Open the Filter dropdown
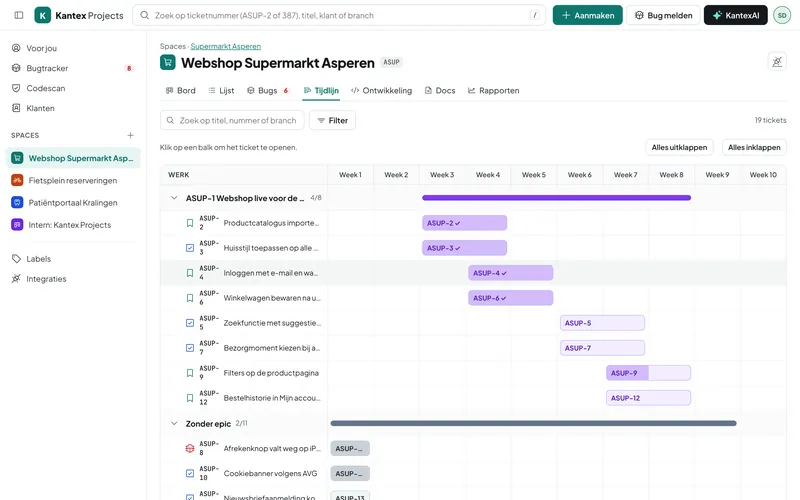800x500 pixels. 332,120
